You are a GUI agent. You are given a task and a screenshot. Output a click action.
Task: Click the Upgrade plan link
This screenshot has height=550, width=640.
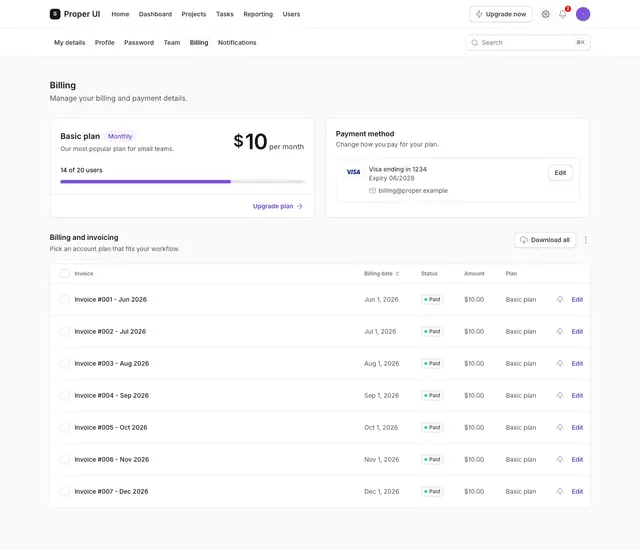point(277,206)
